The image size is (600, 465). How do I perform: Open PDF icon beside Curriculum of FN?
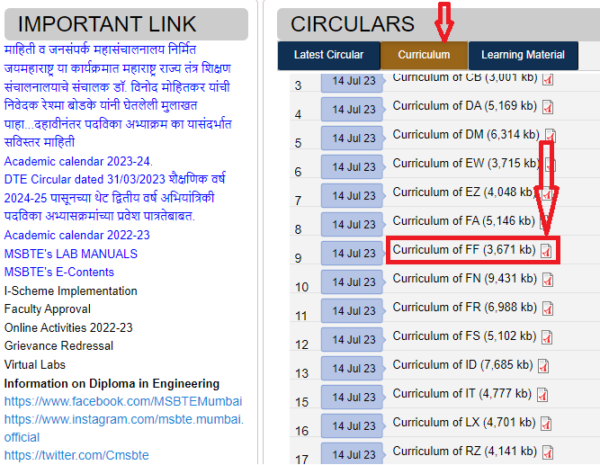click(547, 281)
